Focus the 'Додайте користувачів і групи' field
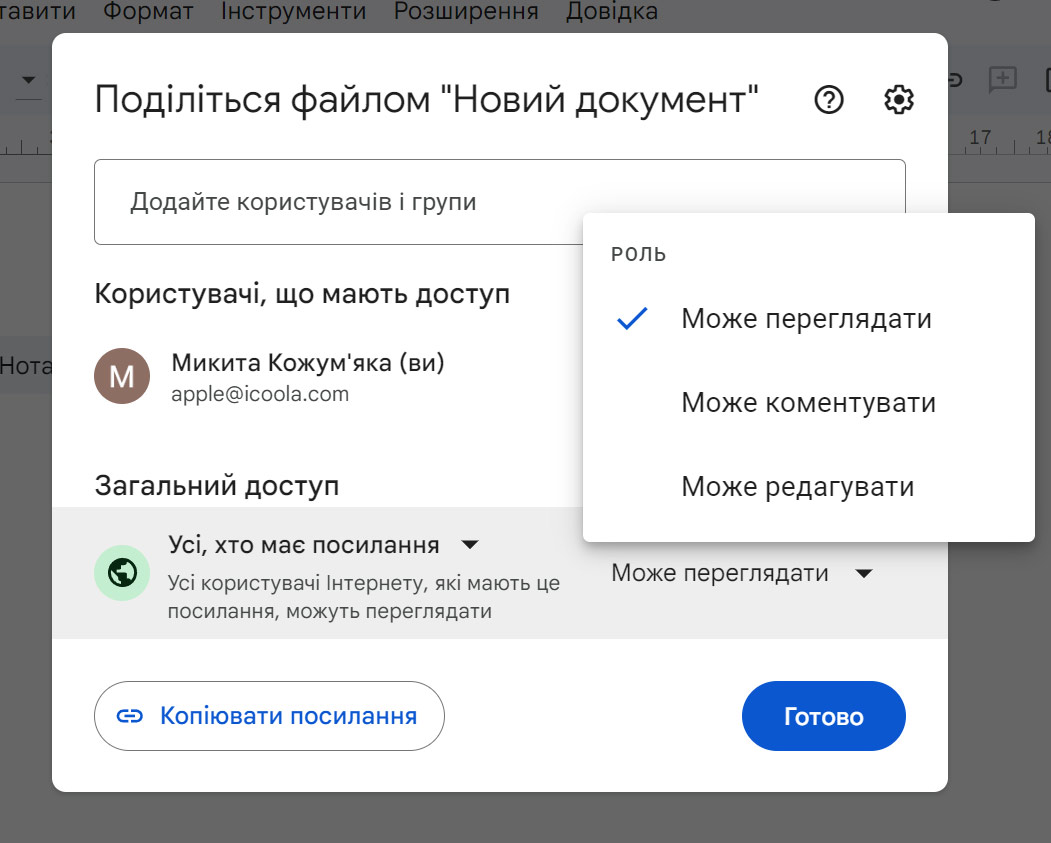Viewport: 1051px width, 843px height. (499, 202)
